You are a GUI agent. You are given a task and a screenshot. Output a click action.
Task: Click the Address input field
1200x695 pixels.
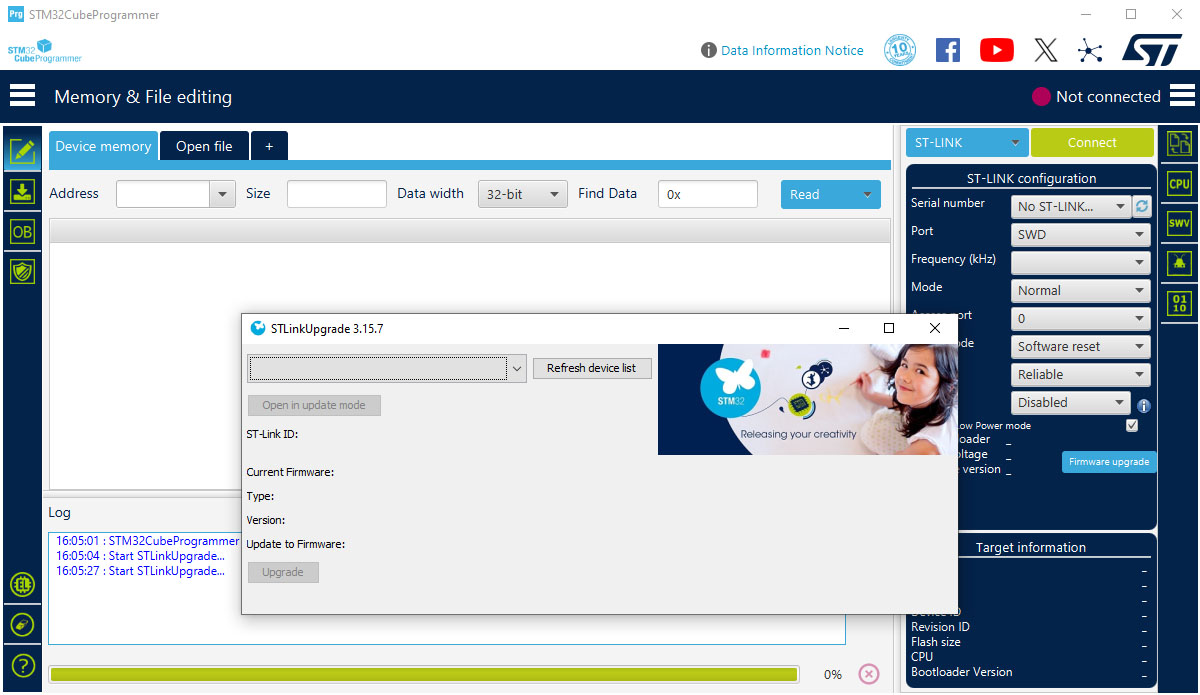pyautogui.click(x=163, y=194)
